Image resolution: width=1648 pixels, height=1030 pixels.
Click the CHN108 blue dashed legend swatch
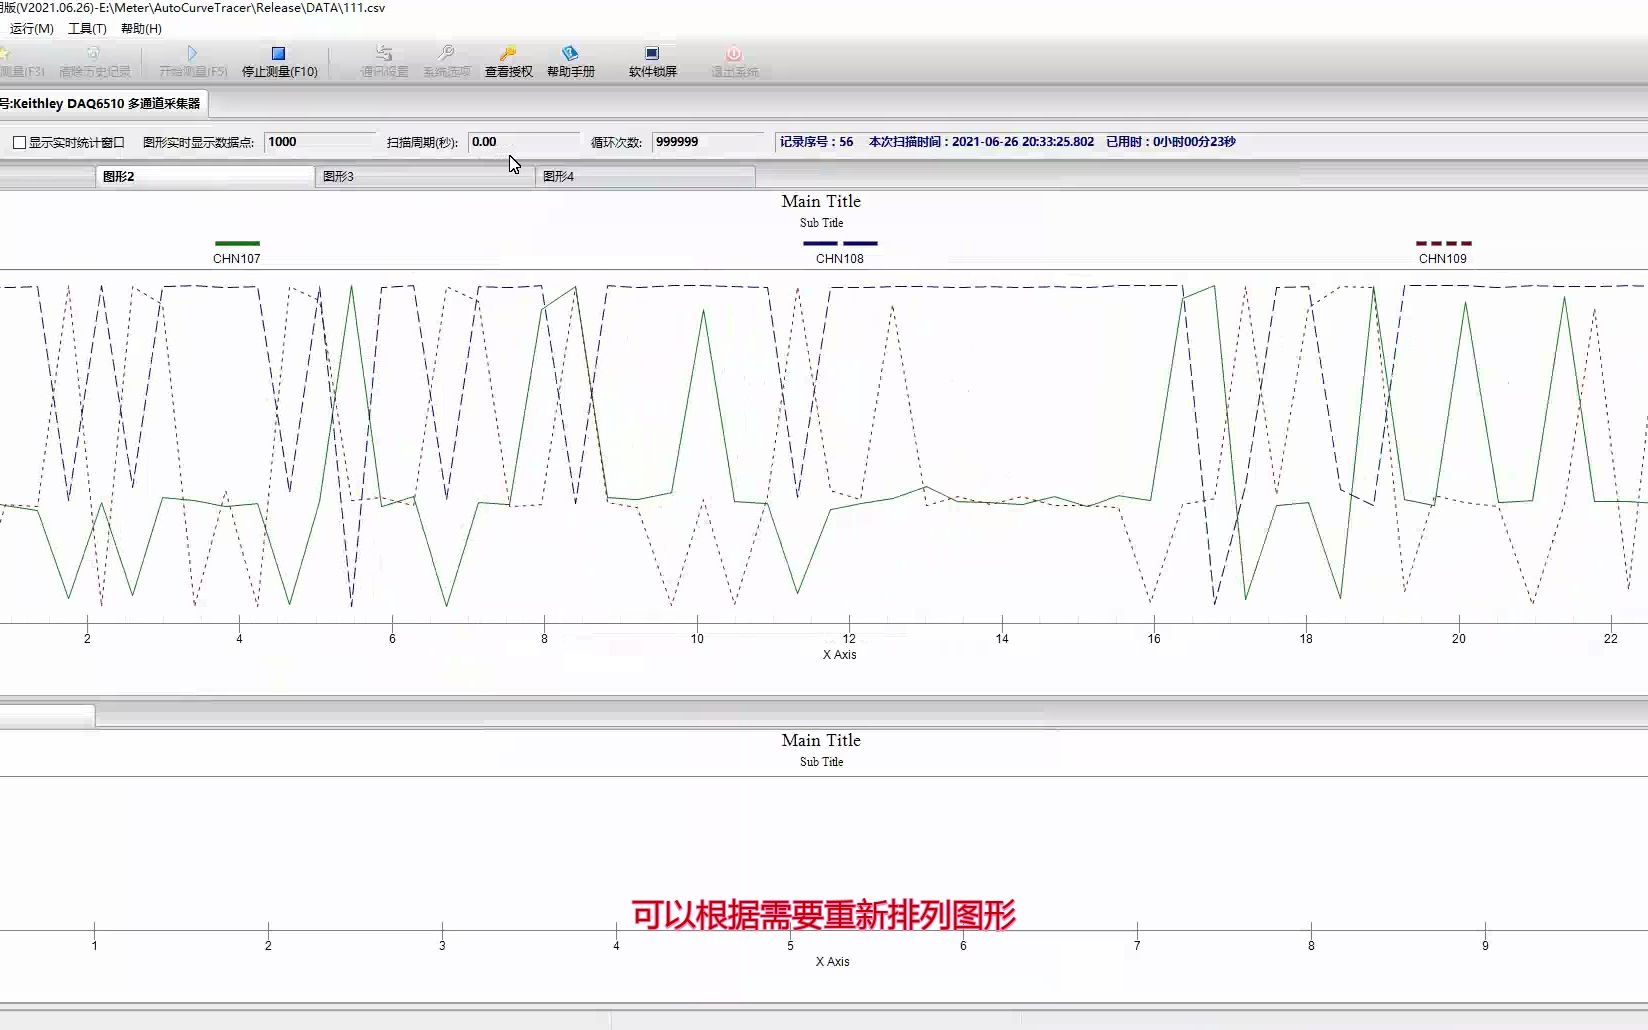pyautogui.click(x=840, y=243)
